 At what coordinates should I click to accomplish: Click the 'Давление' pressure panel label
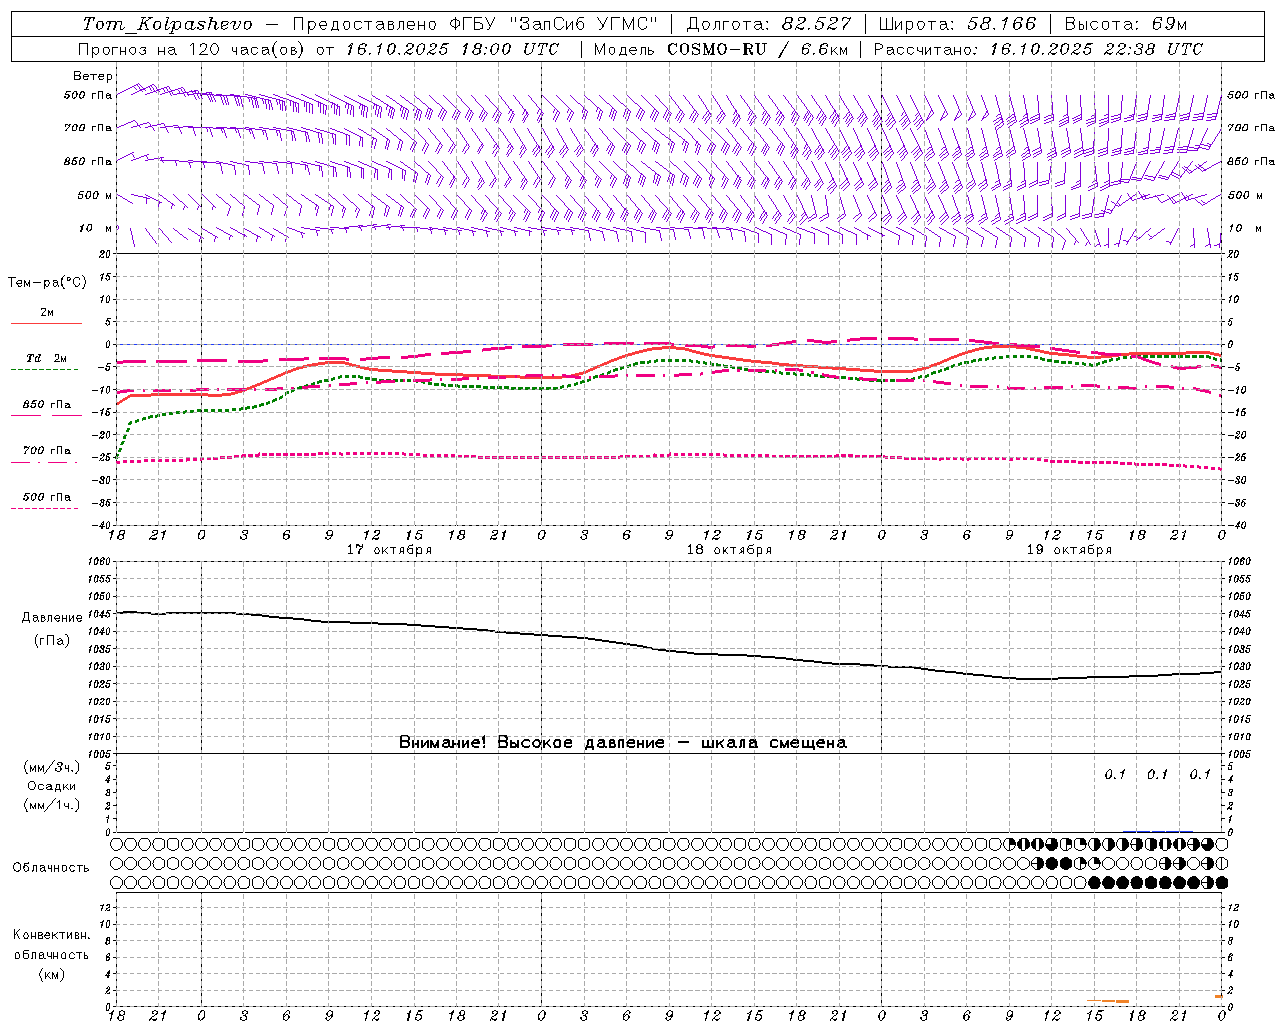pyautogui.click(x=52, y=618)
